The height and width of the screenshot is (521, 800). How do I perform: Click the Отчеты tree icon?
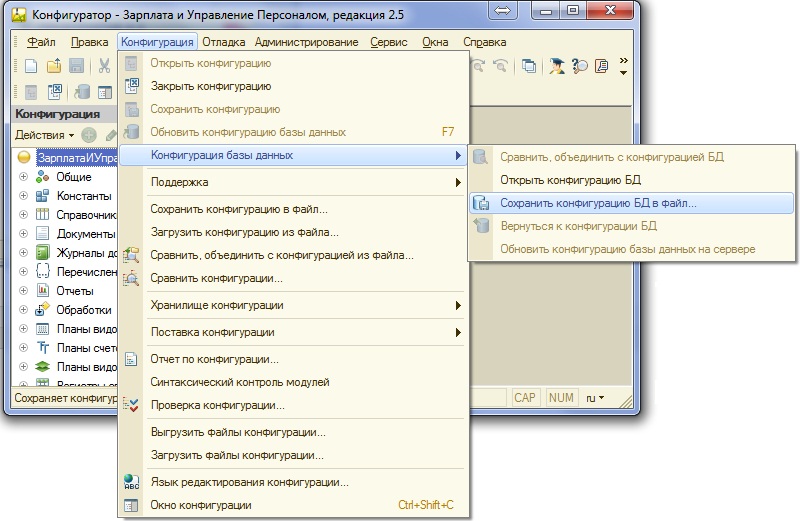pyautogui.click(x=42, y=291)
